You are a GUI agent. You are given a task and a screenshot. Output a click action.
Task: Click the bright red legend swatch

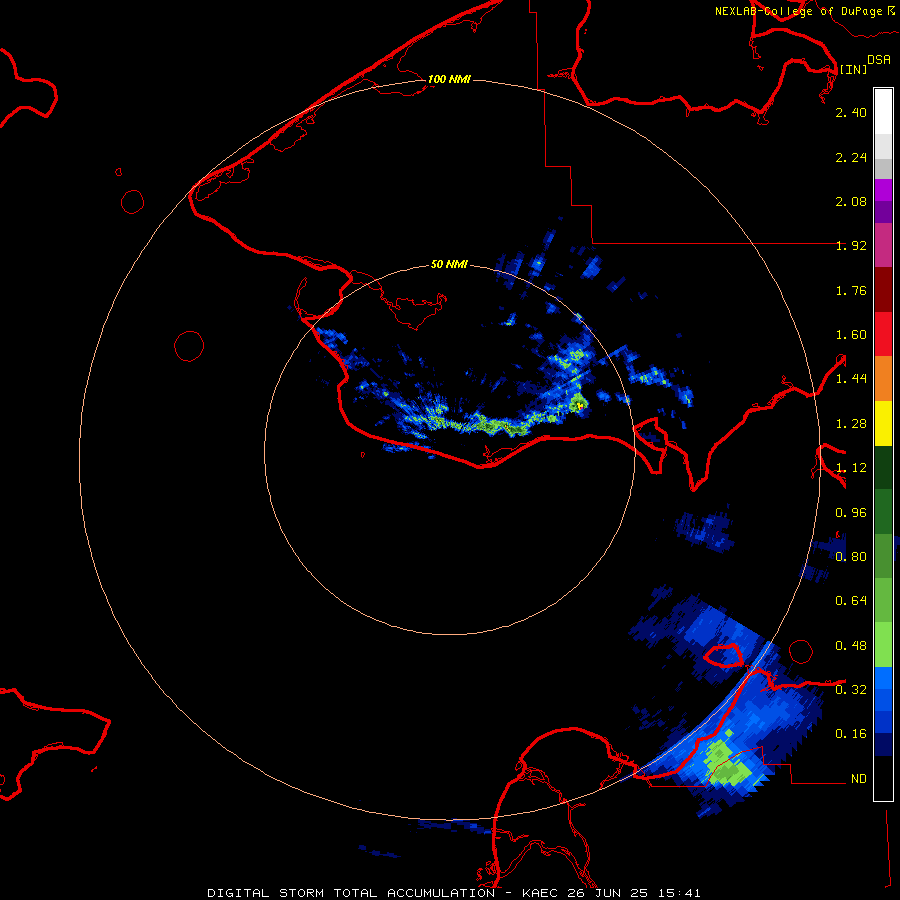(883, 334)
